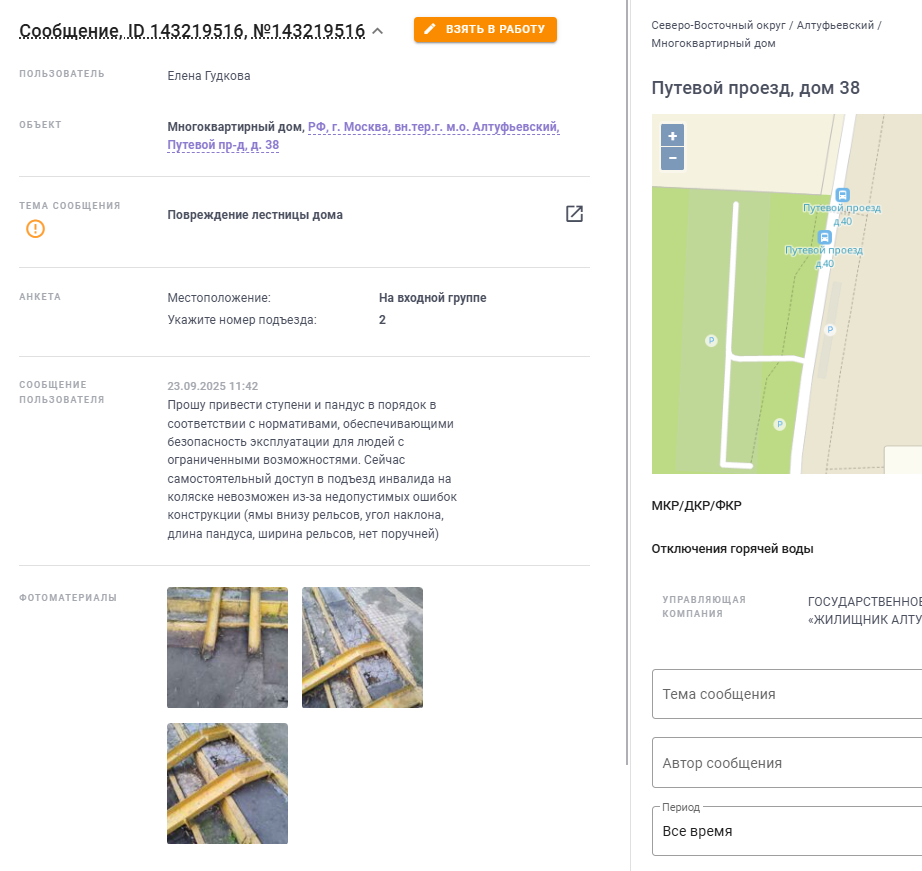Collapse message header chevron next to ID
This screenshot has height=871, width=922.
[378, 31]
